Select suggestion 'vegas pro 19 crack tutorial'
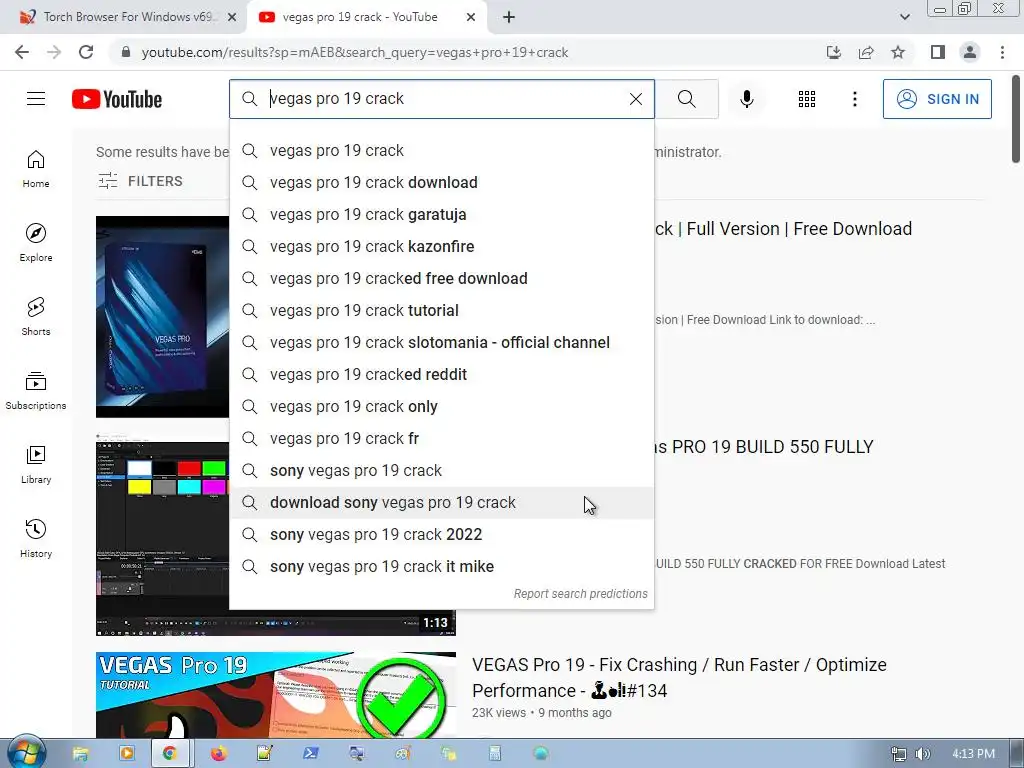The image size is (1024, 768). [x=441, y=310]
